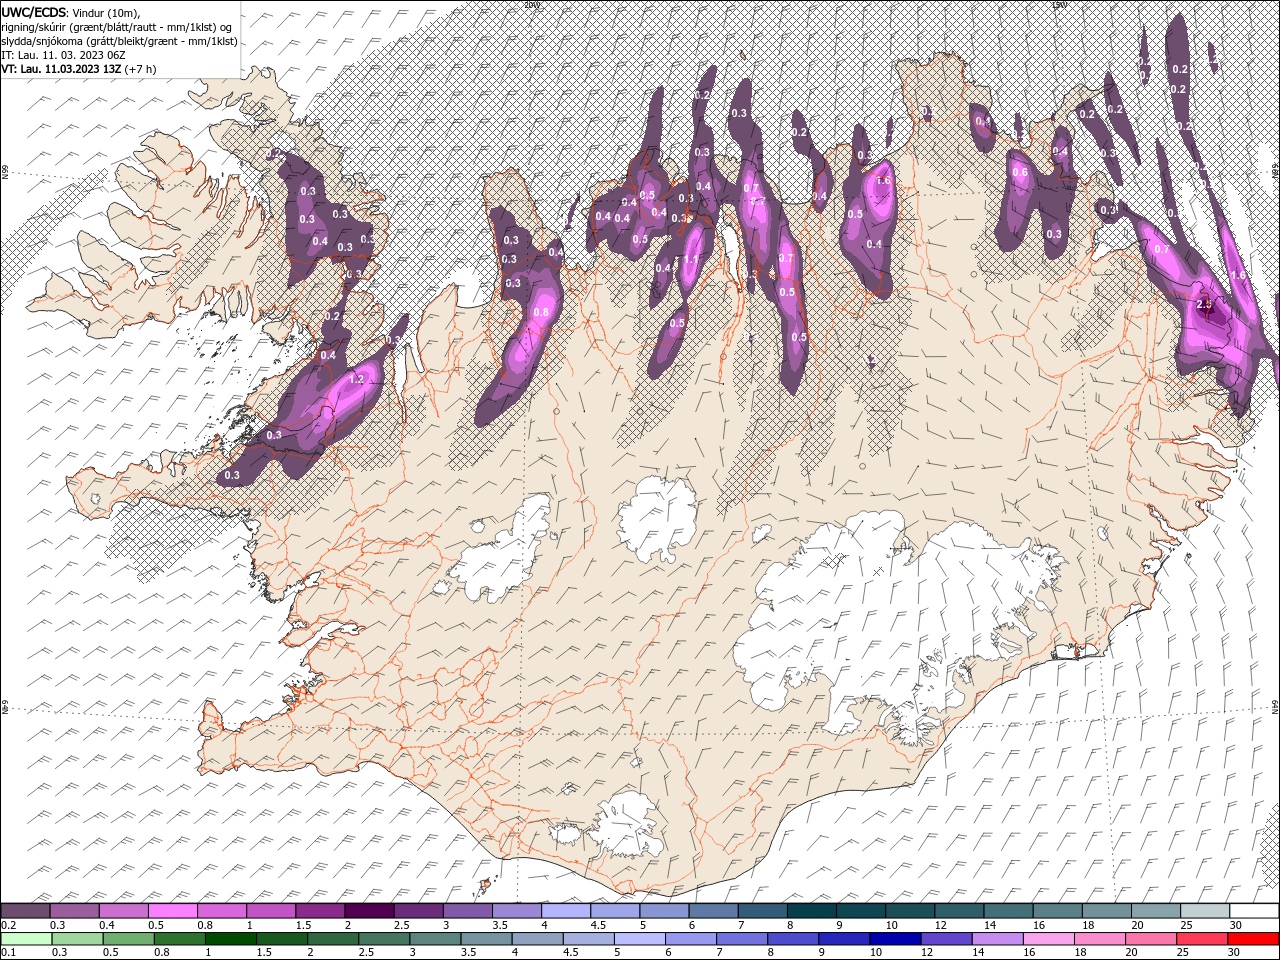This screenshot has height=960, width=1280.
Task: Select lower legend light pink swatch 16–18
Action: (1048, 939)
